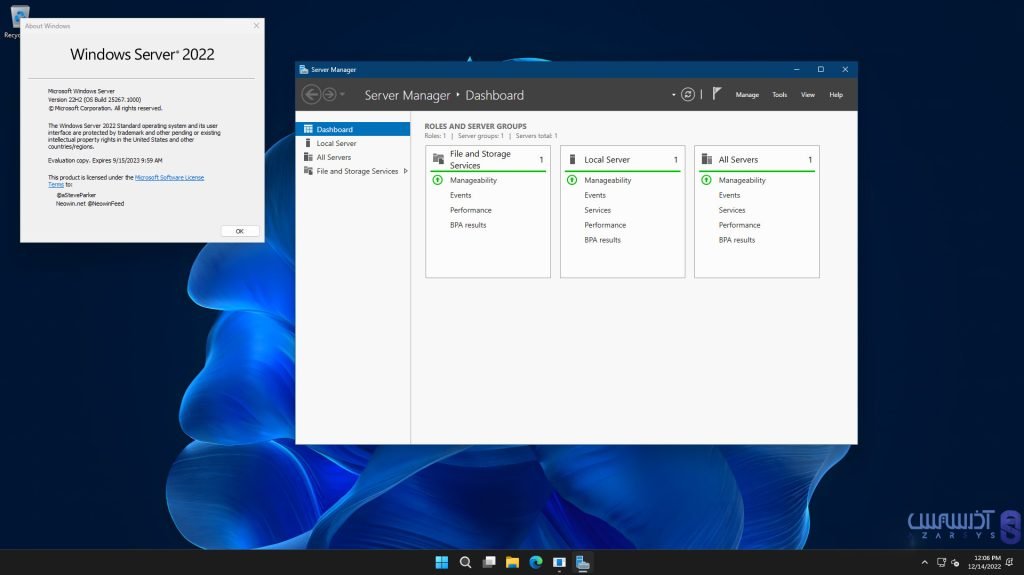This screenshot has height=575, width=1024.
Task: Open the Manage menu
Action: click(747, 95)
